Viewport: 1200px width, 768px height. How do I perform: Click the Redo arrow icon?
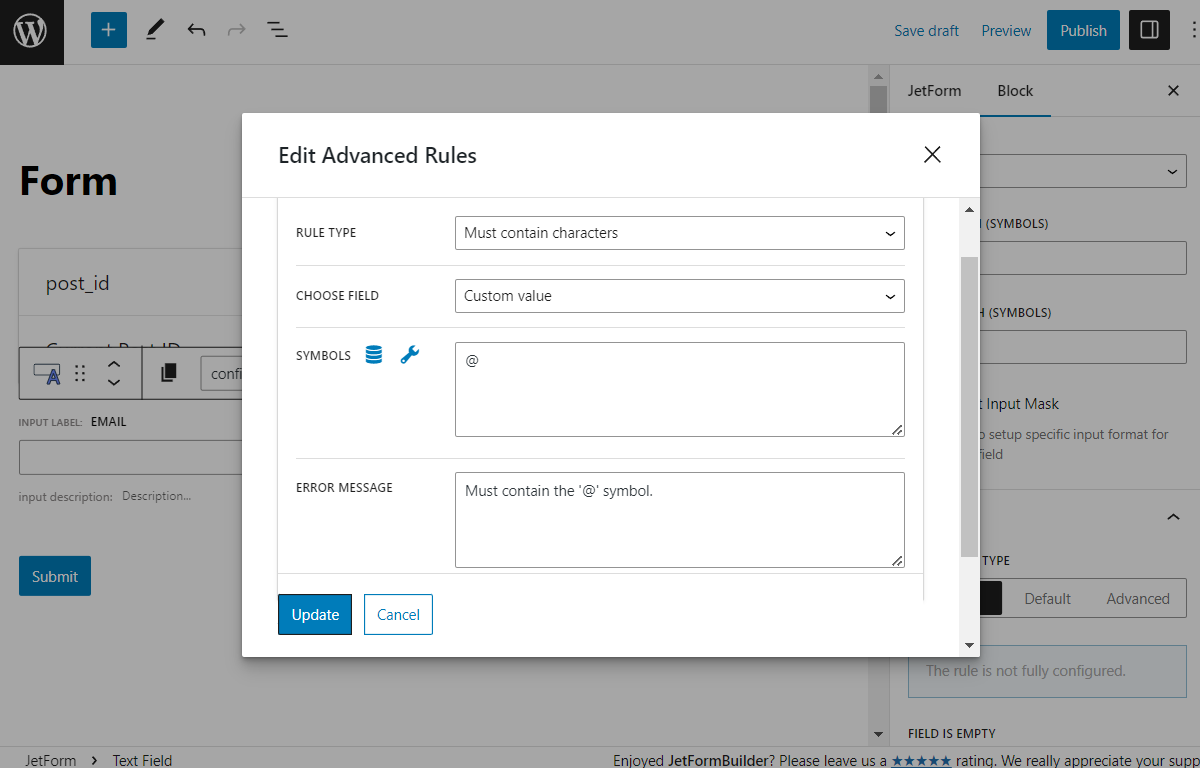pos(236,30)
